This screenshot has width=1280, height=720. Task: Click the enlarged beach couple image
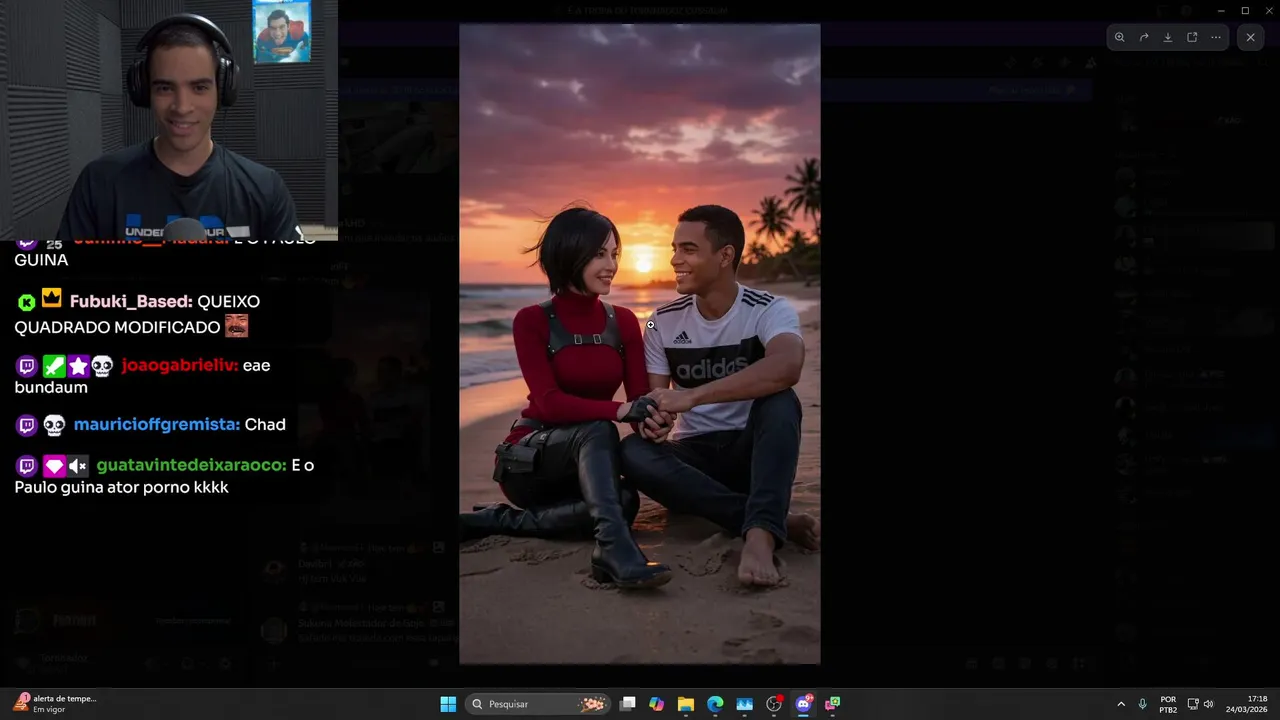640,344
